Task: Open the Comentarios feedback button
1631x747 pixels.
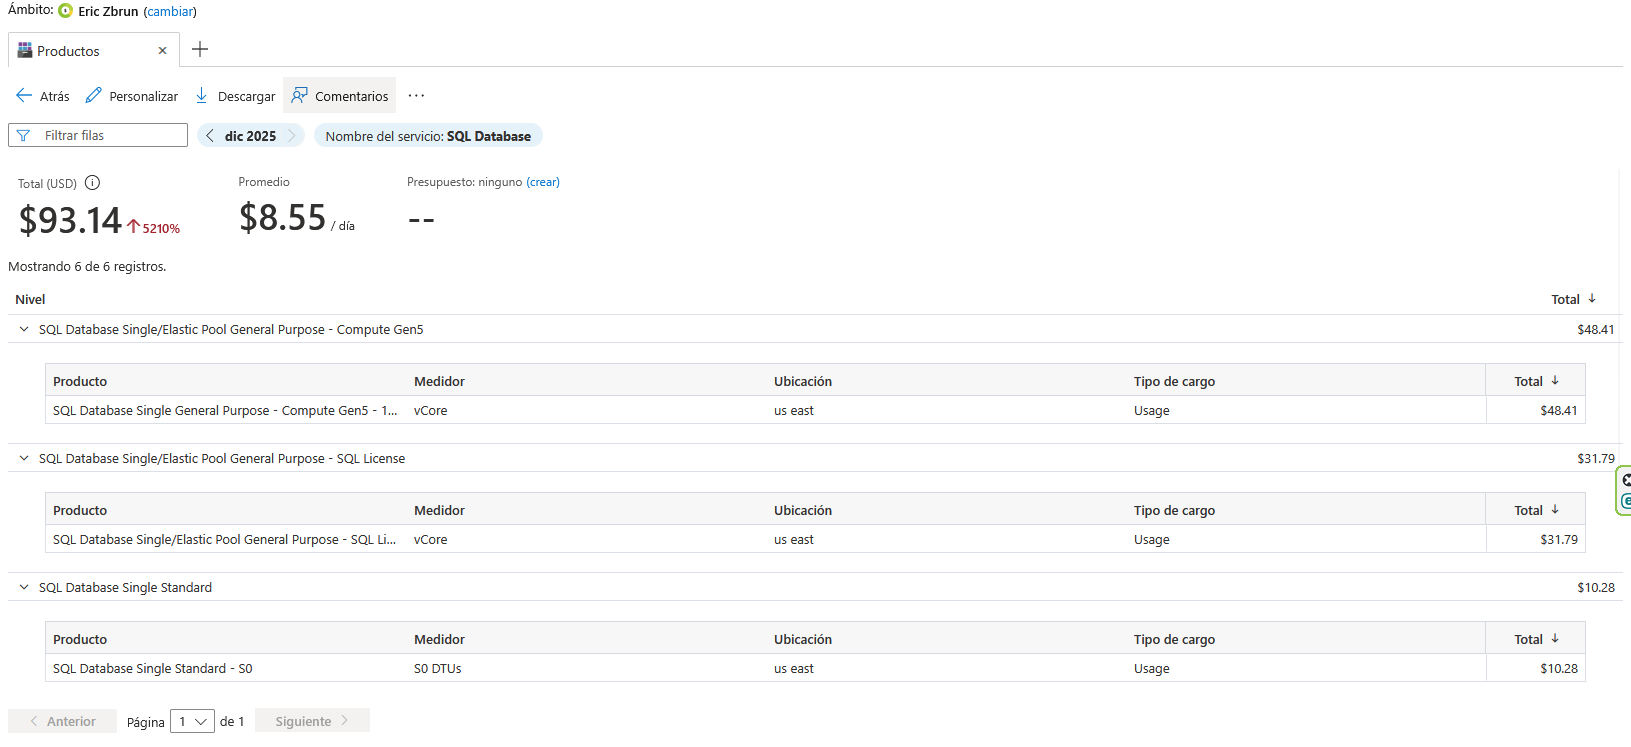Action: pos(340,96)
